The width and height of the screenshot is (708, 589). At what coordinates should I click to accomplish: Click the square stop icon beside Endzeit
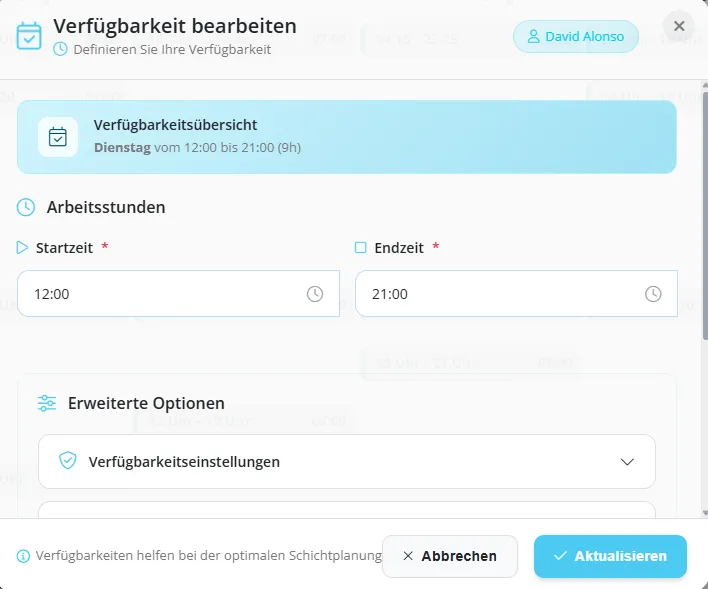360,248
